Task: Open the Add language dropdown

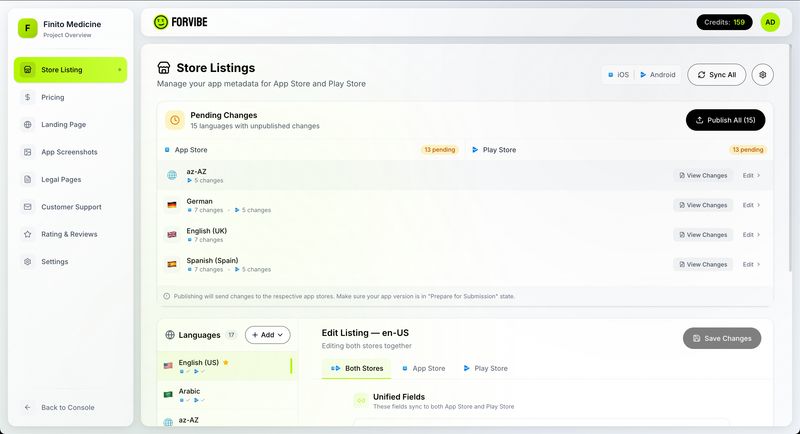Action: pyautogui.click(x=267, y=335)
